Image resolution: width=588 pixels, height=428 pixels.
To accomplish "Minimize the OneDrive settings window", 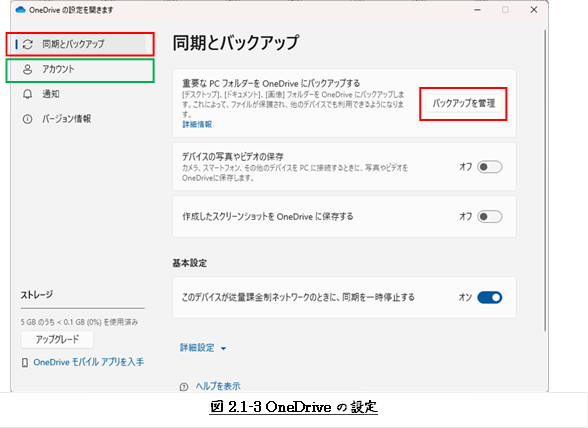I will point(477,10).
